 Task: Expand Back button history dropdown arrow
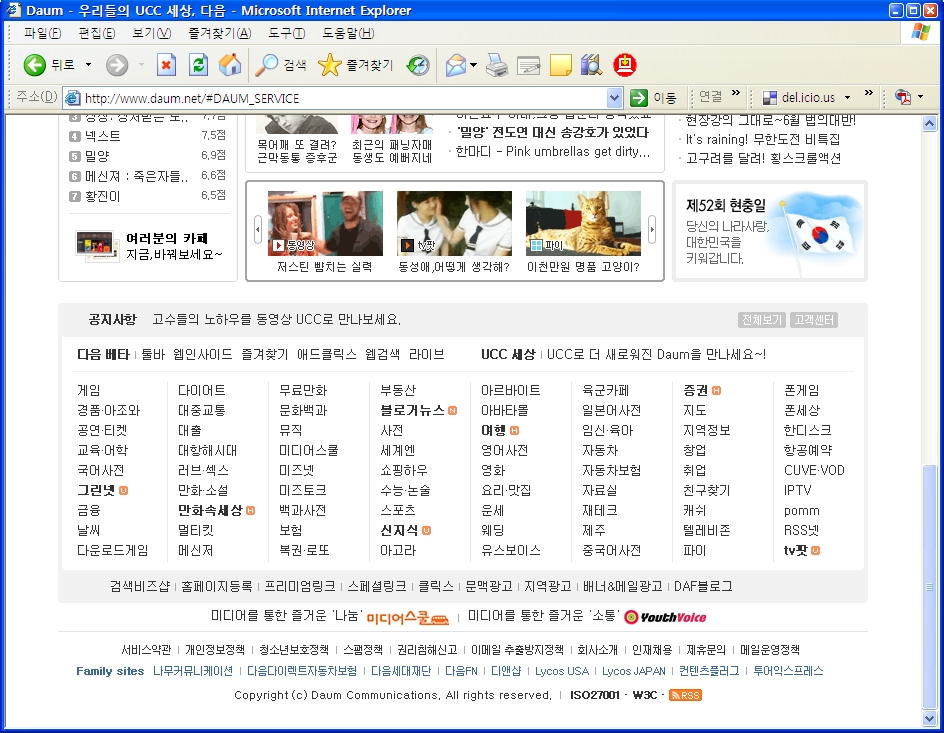click(88, 65)
